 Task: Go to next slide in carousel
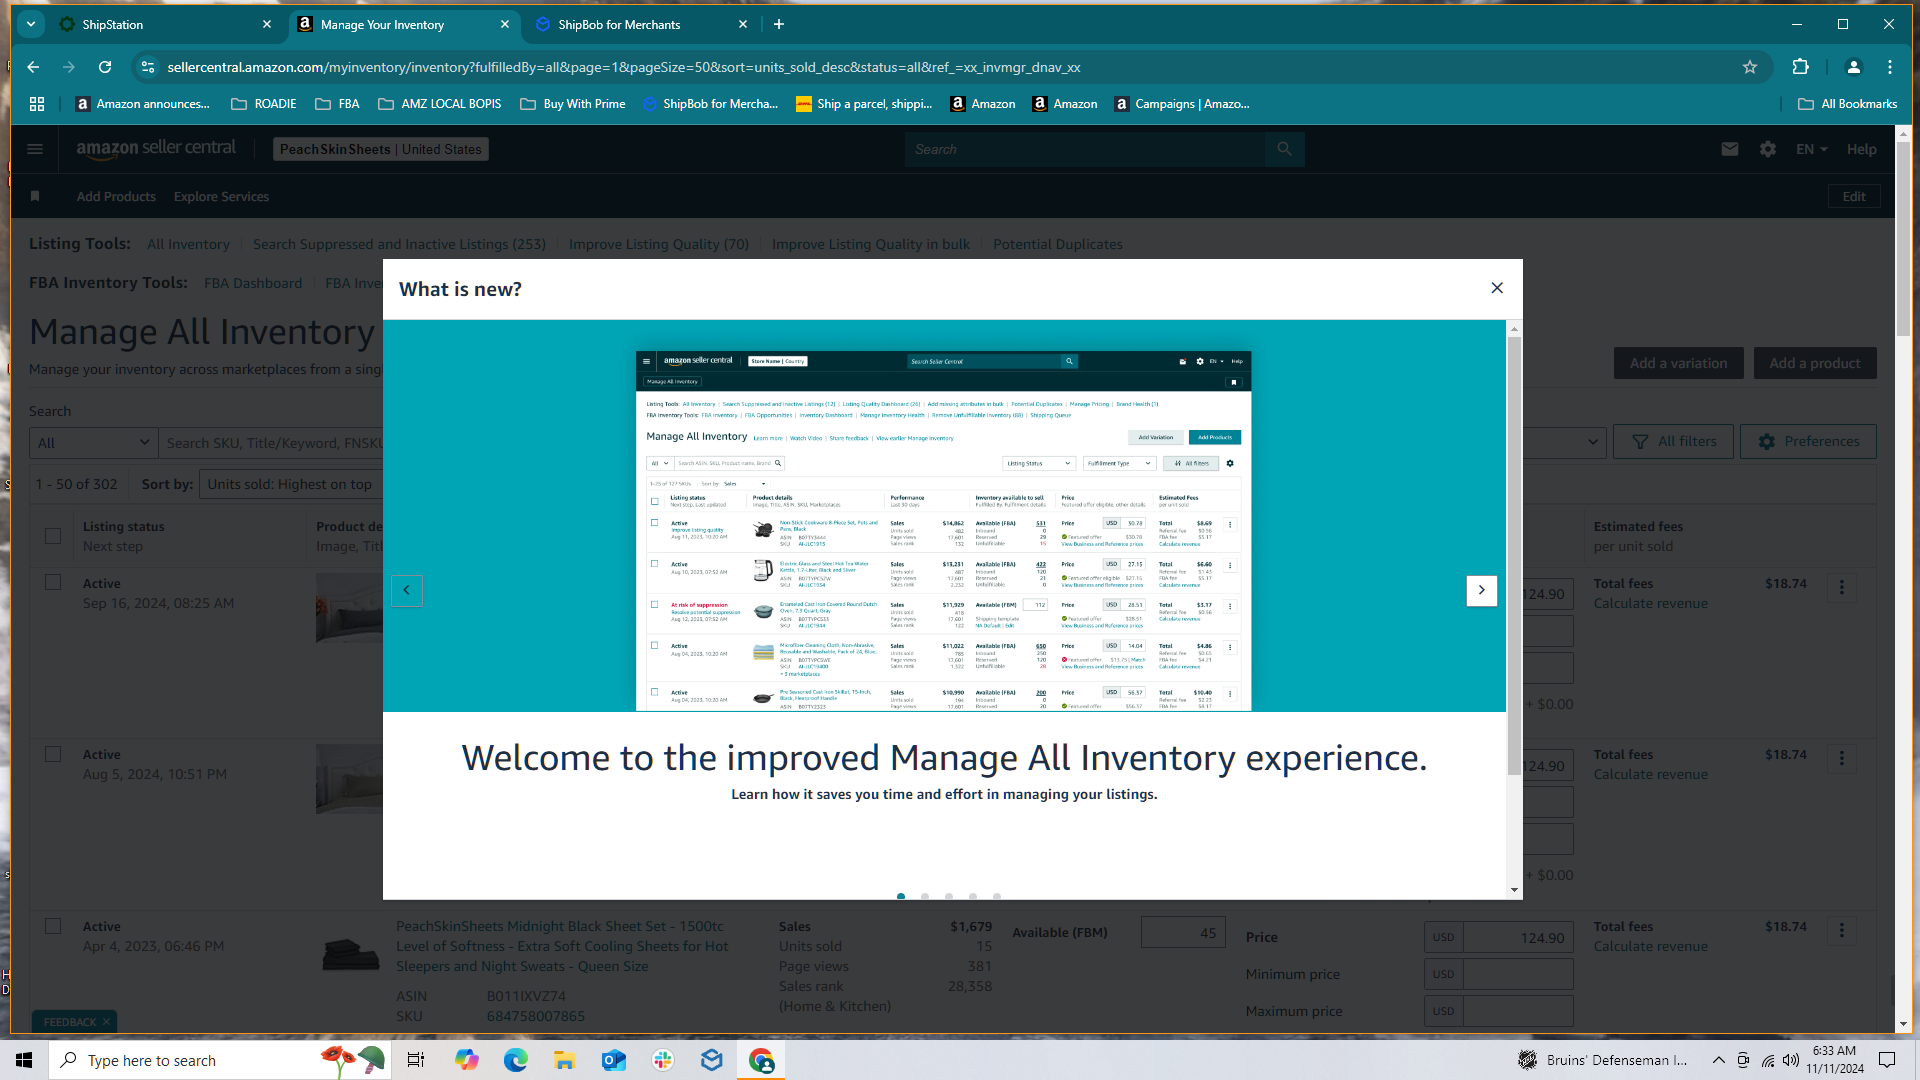[x=1481, y=590]
